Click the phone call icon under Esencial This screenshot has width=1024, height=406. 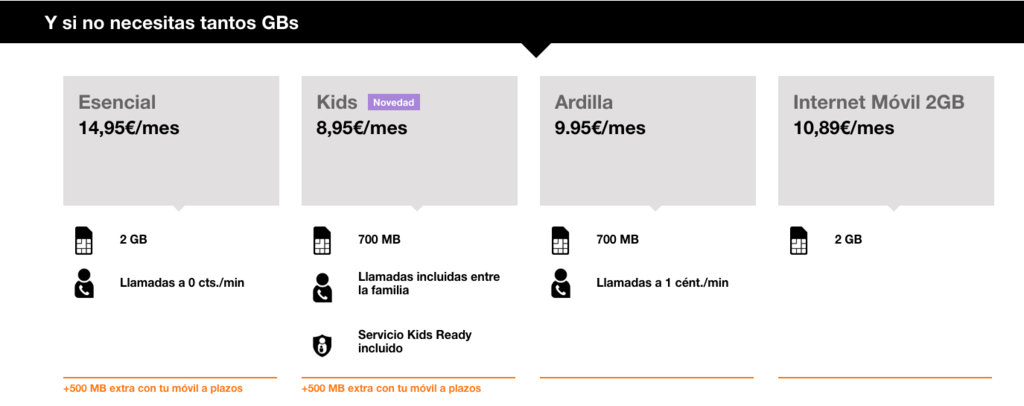pos(83,284)
